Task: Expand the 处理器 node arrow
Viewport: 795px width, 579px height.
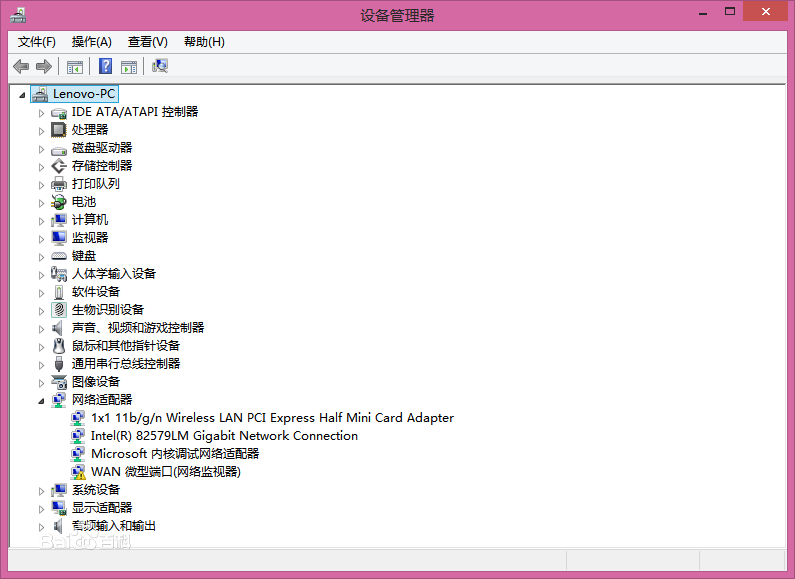Action: (41, 131)
